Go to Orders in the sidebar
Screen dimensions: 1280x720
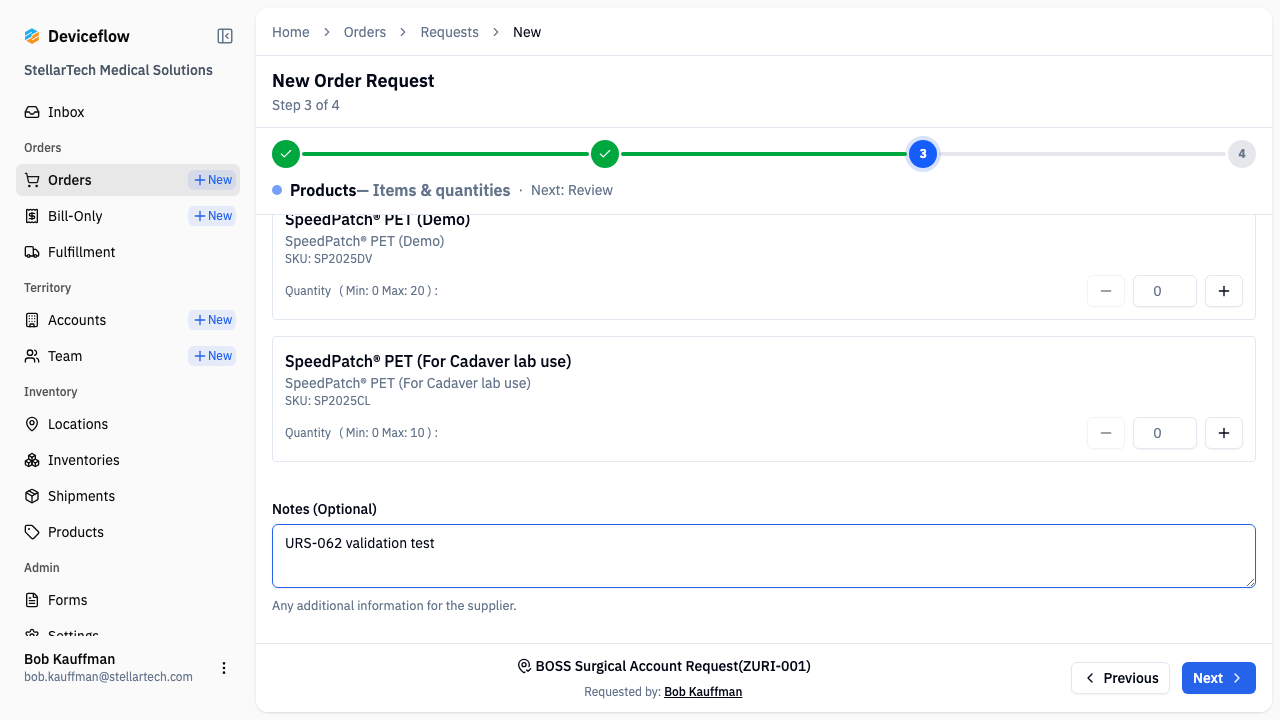(x=128, y=180)
